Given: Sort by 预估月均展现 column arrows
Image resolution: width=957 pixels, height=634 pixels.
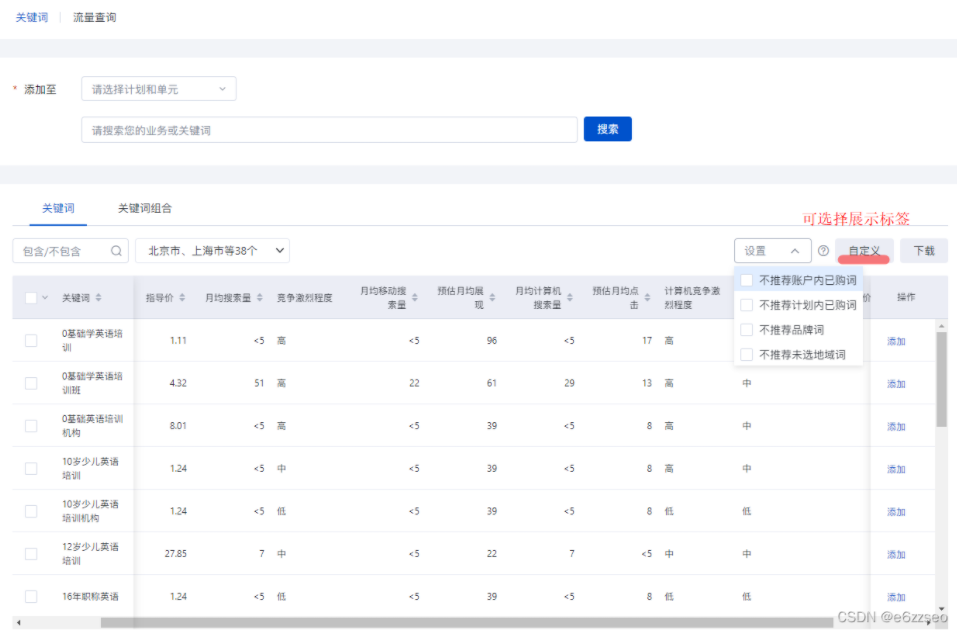Looking at the screenshot, I should click(493, 298).
